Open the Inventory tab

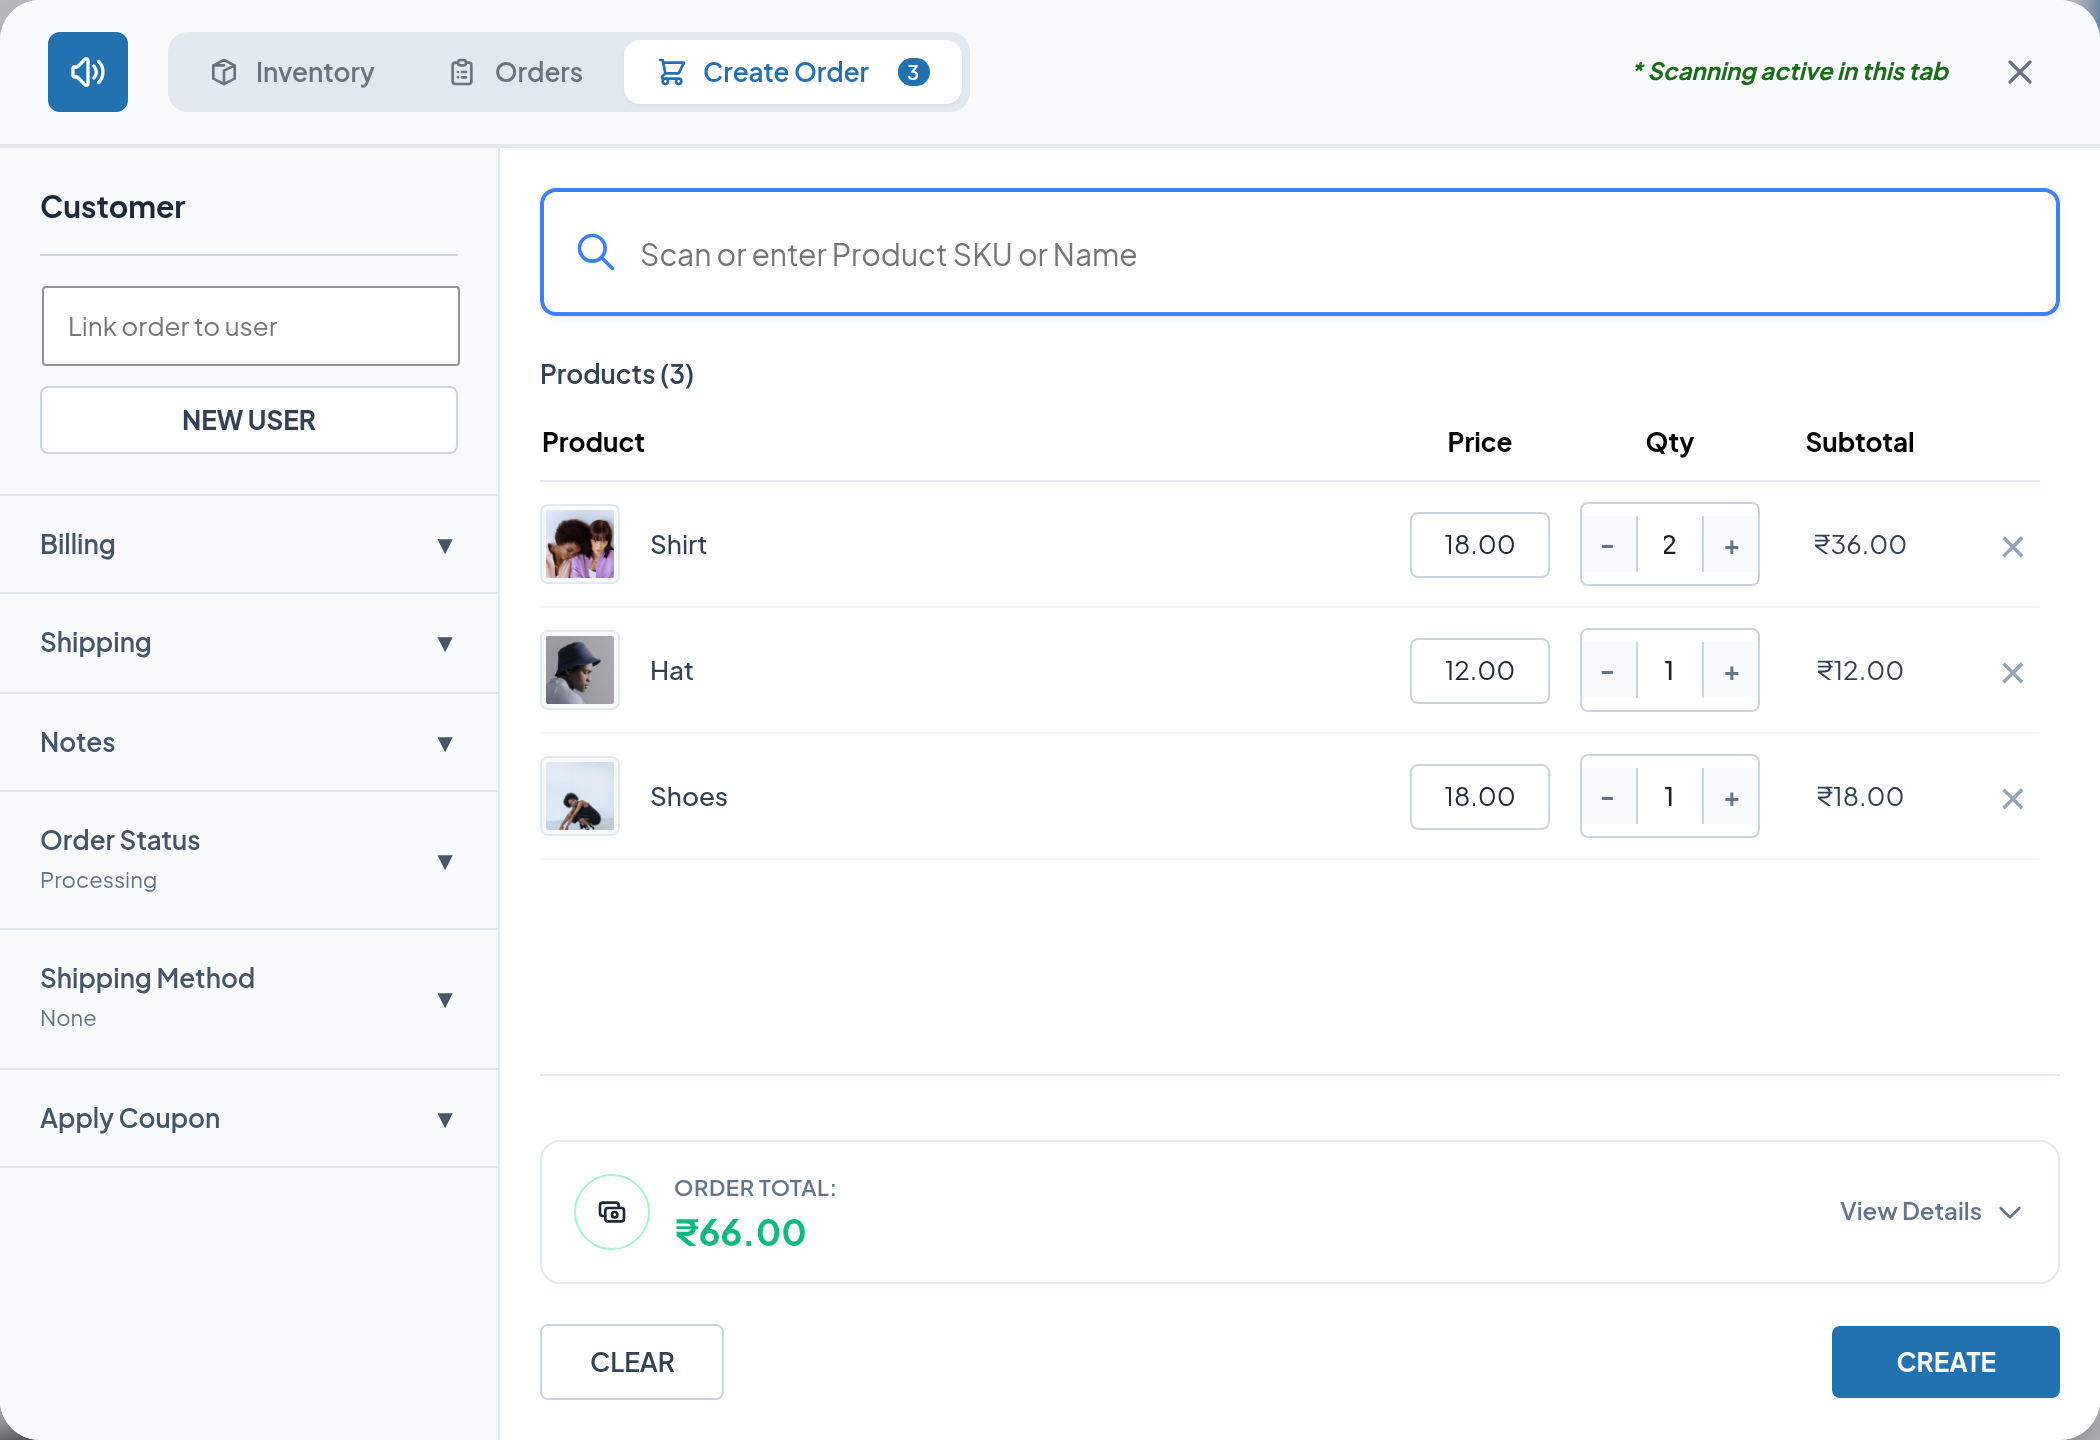point(292,72)
